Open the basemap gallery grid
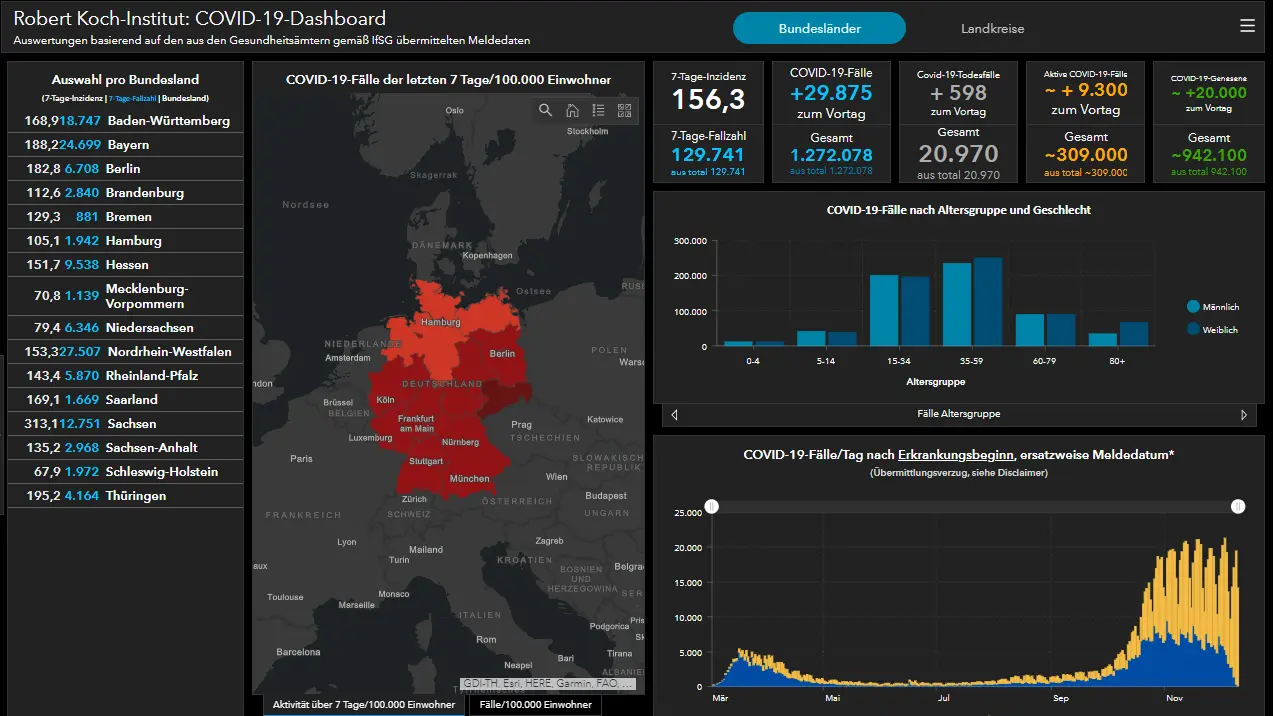This screenshot has height=716, width=1273. (625, 110)
